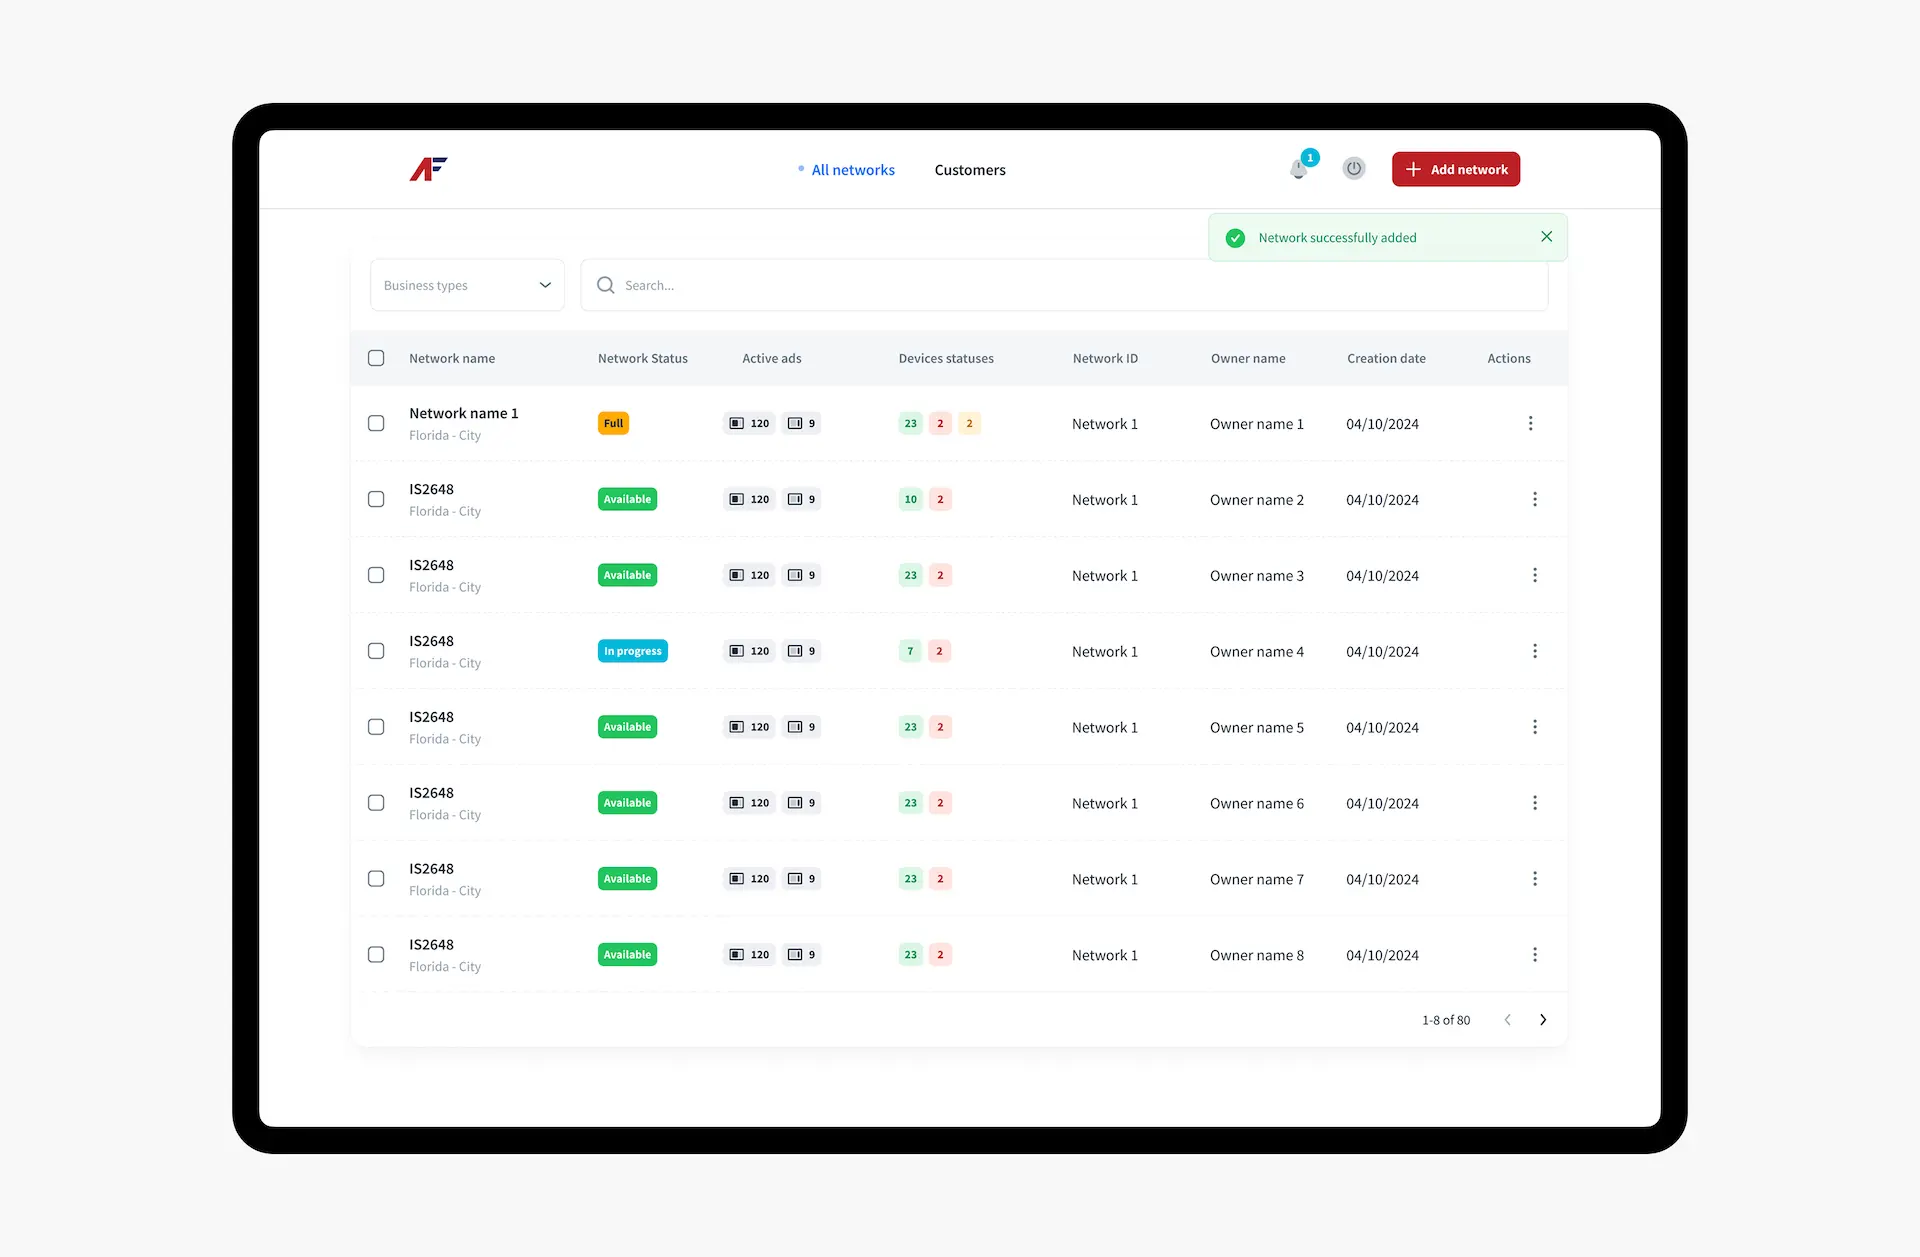Select the All networks tab
Screen dimensions: 1920x1257
[851, 169]
